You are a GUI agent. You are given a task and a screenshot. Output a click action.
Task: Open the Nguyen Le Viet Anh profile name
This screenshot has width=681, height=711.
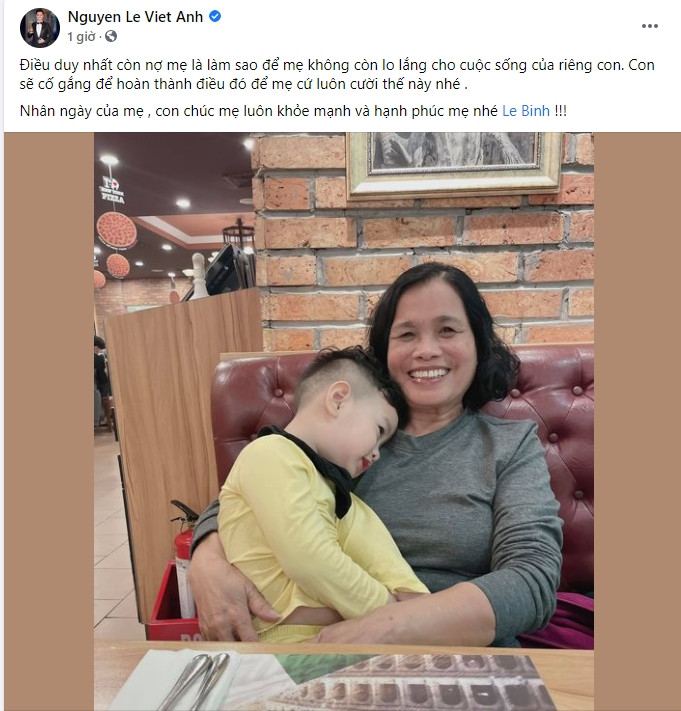[x=135, y=17]
